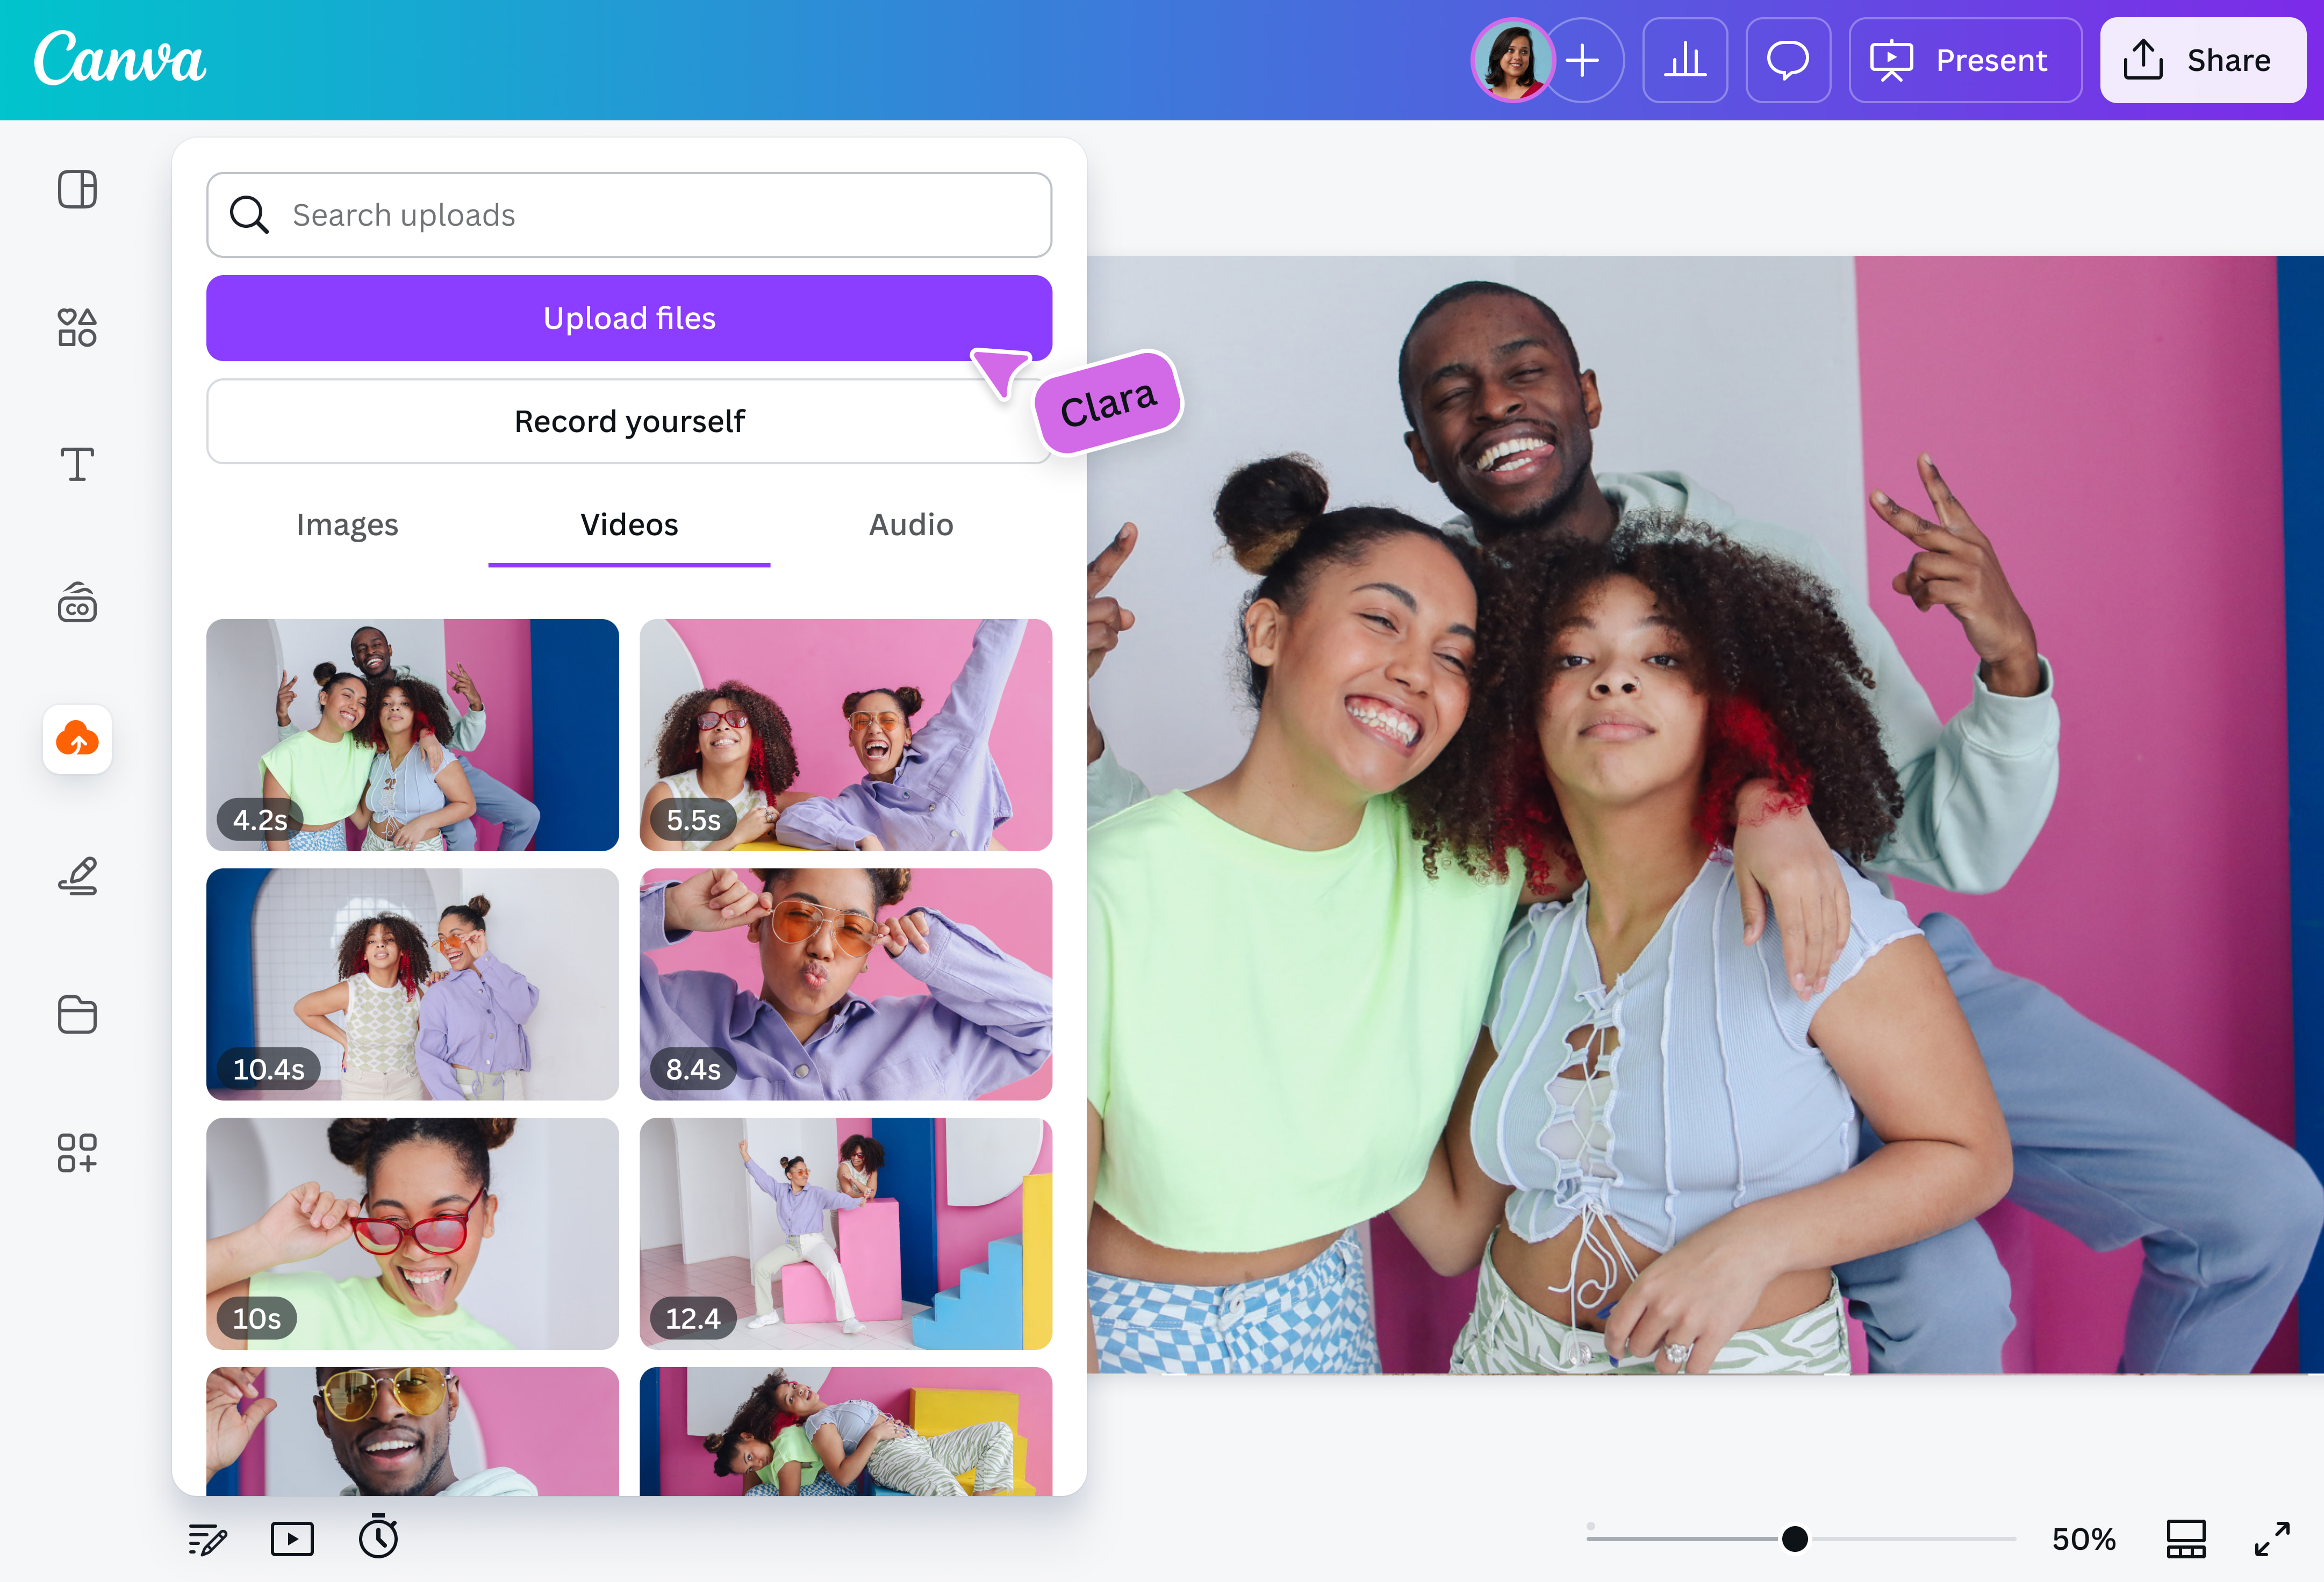Click inside the Search uploads field

629,214
